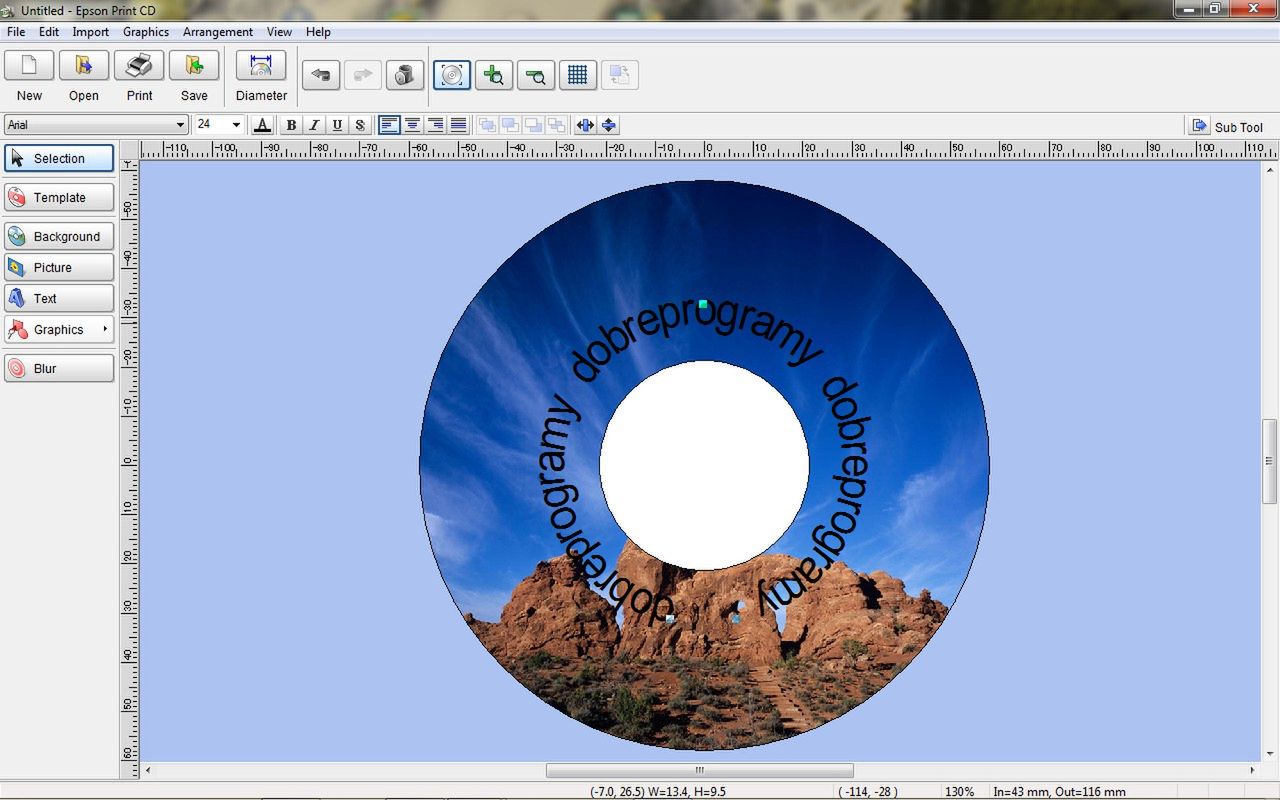This screenshot has width=1280, height=800.
Task: Click the Picture tool button
Action: click(59, 267)
